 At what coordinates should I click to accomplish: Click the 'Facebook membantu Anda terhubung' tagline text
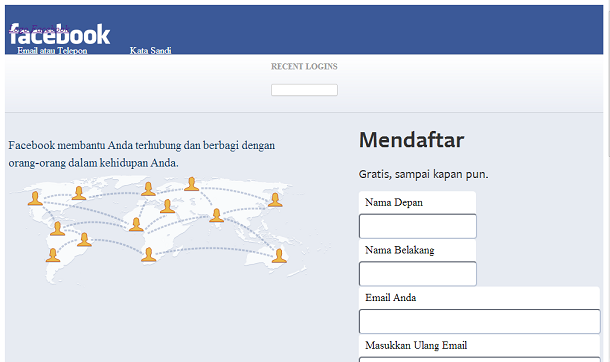click(x=142, y=154)
